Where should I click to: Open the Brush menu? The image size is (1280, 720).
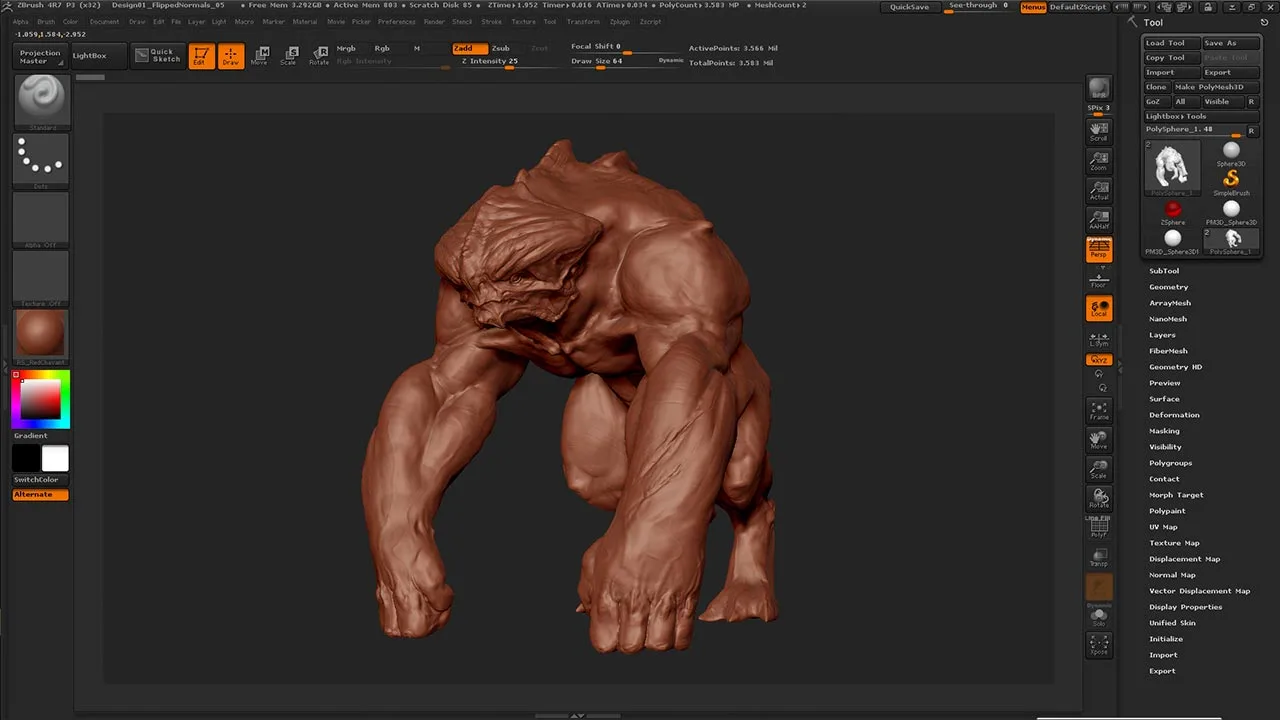46,21
